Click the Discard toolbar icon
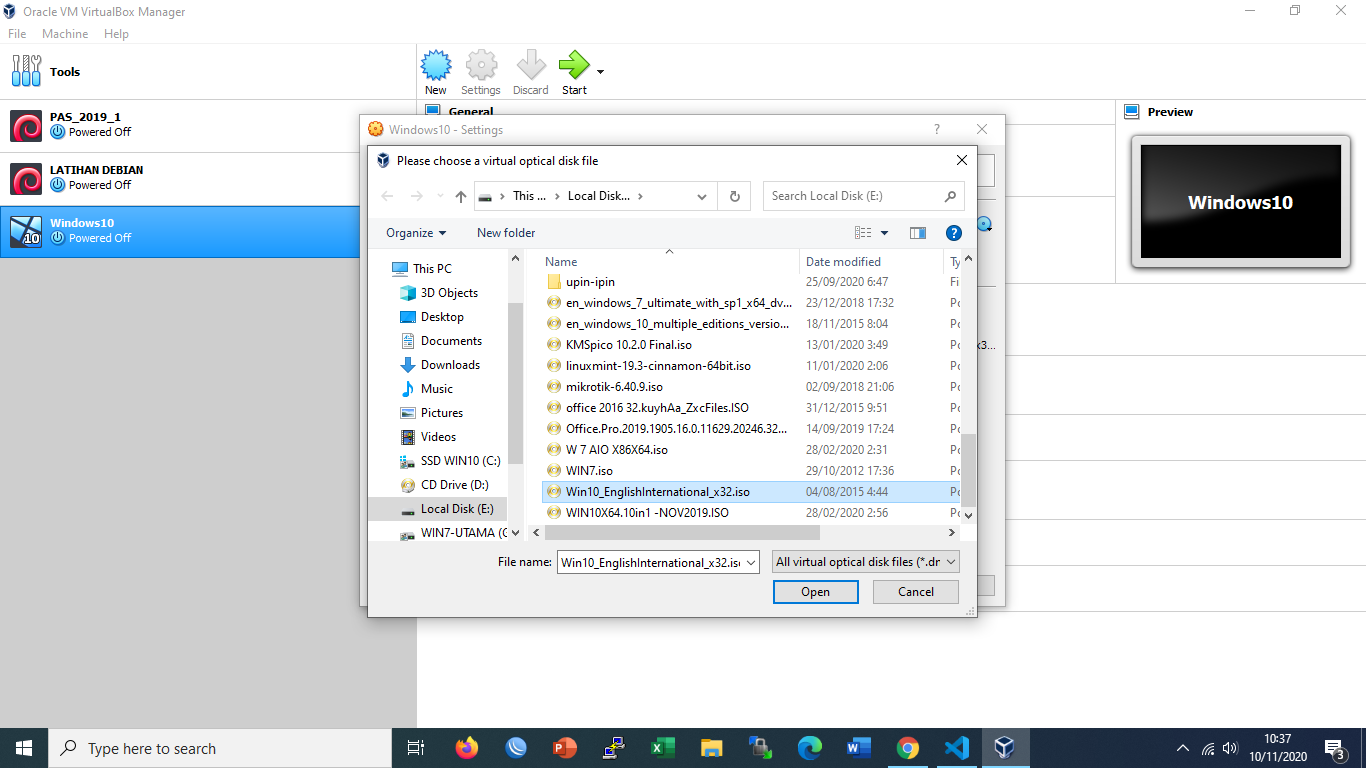The image size is (1366, 768). [530, 72]
